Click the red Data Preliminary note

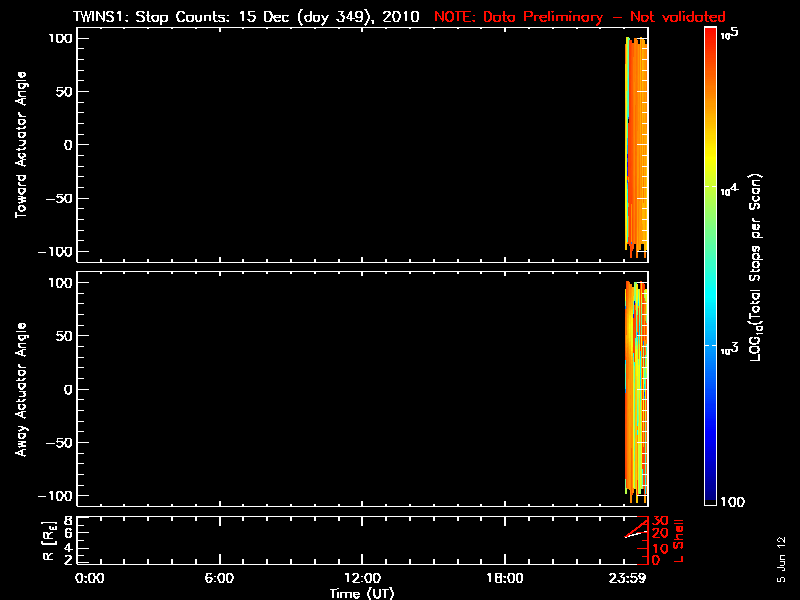(580, 17)
